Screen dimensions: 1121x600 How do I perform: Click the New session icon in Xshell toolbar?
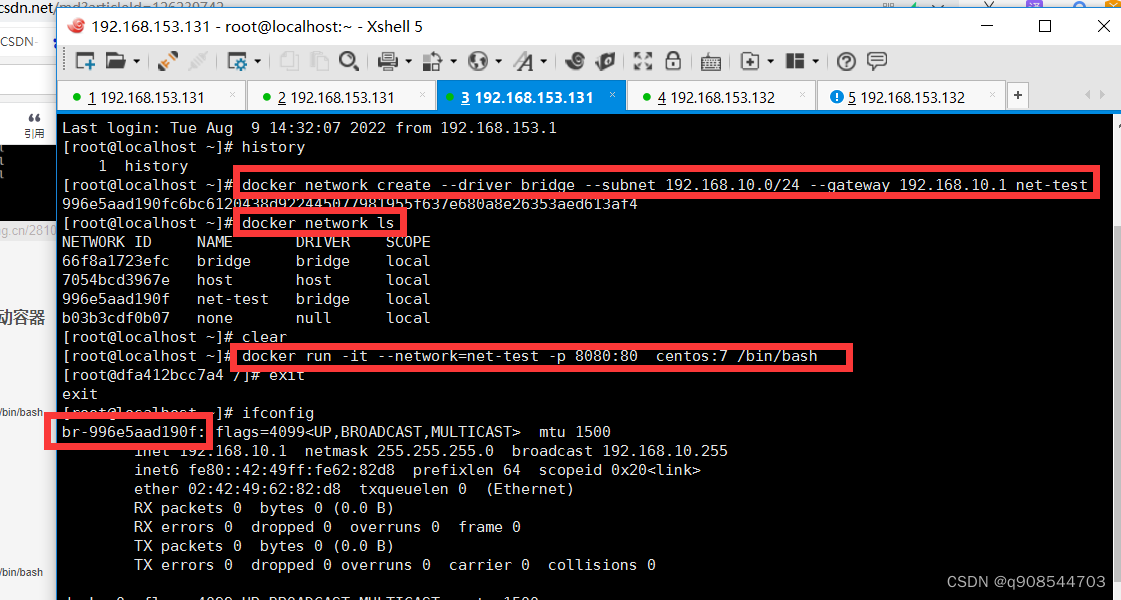(x=86, y=62)
